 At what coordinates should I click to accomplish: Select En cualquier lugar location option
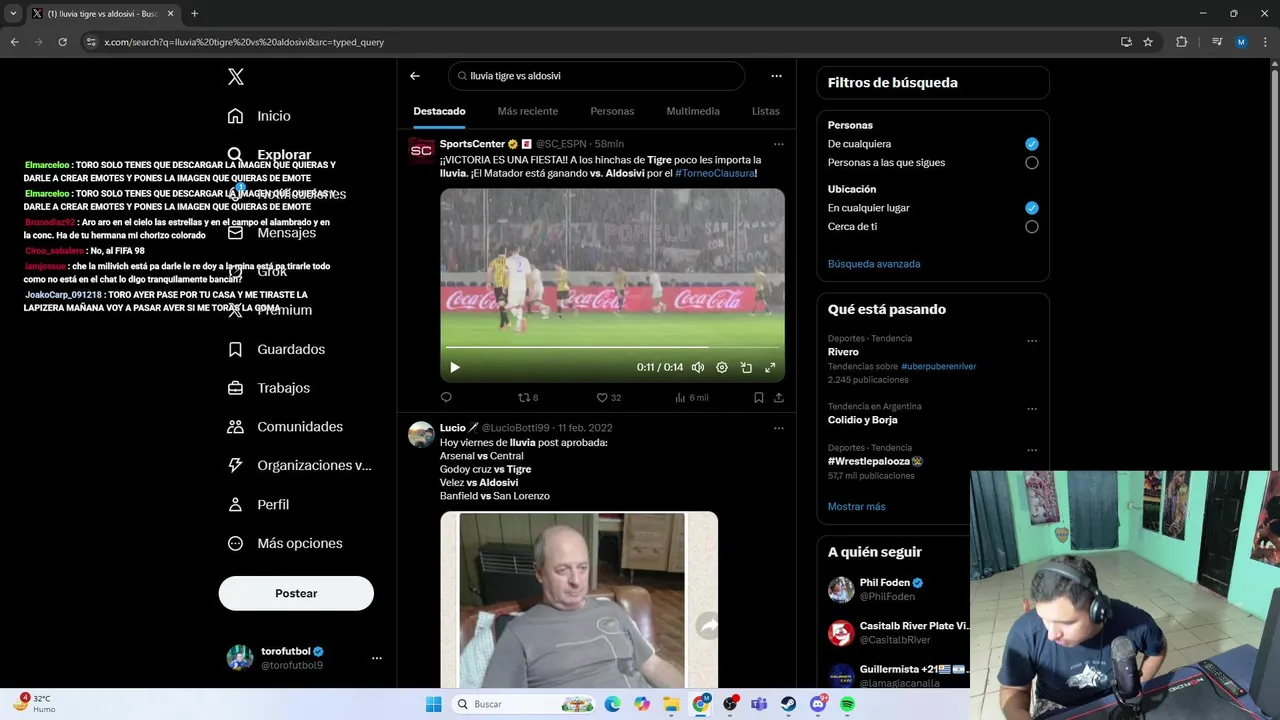pyautogui.click(x=1031, y=208)
